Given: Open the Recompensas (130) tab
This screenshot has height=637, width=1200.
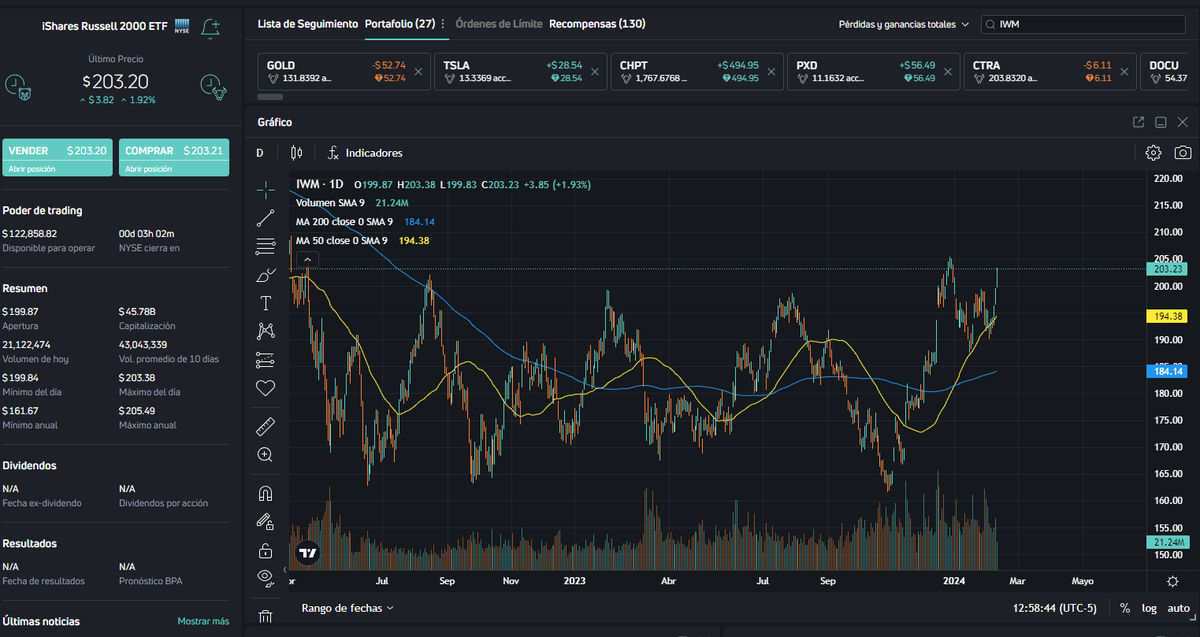Looking at the screenshot, I should pos(597,23).
